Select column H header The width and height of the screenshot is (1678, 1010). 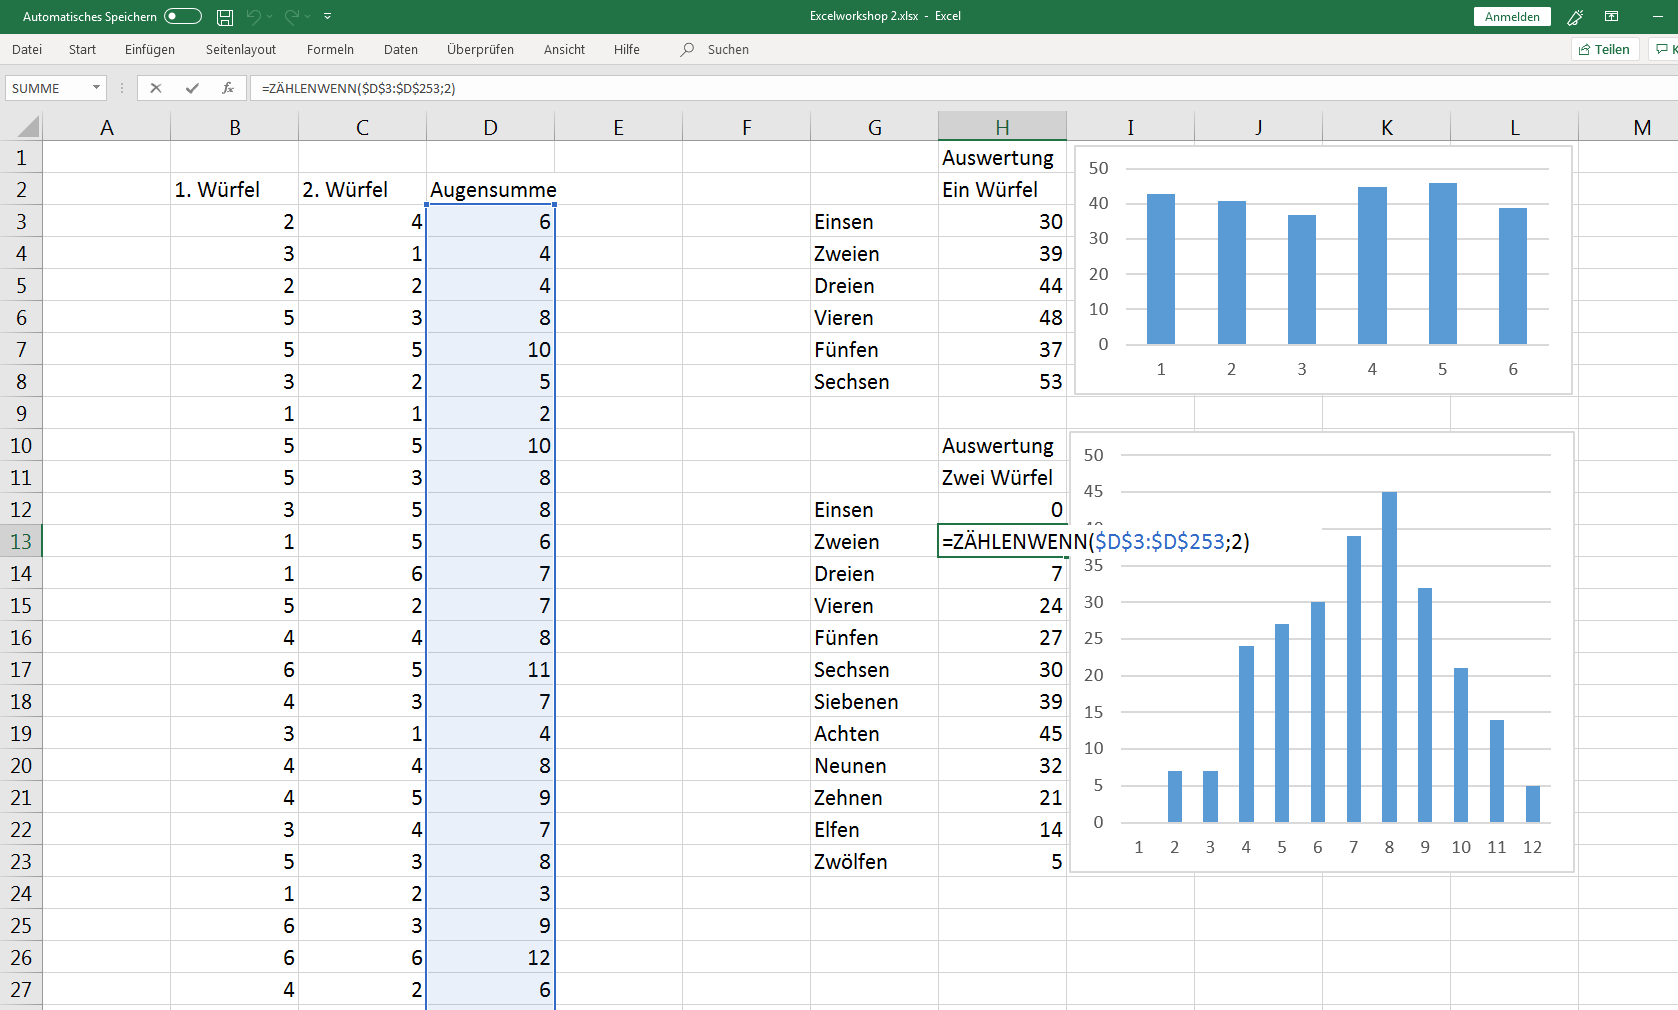1002,127
